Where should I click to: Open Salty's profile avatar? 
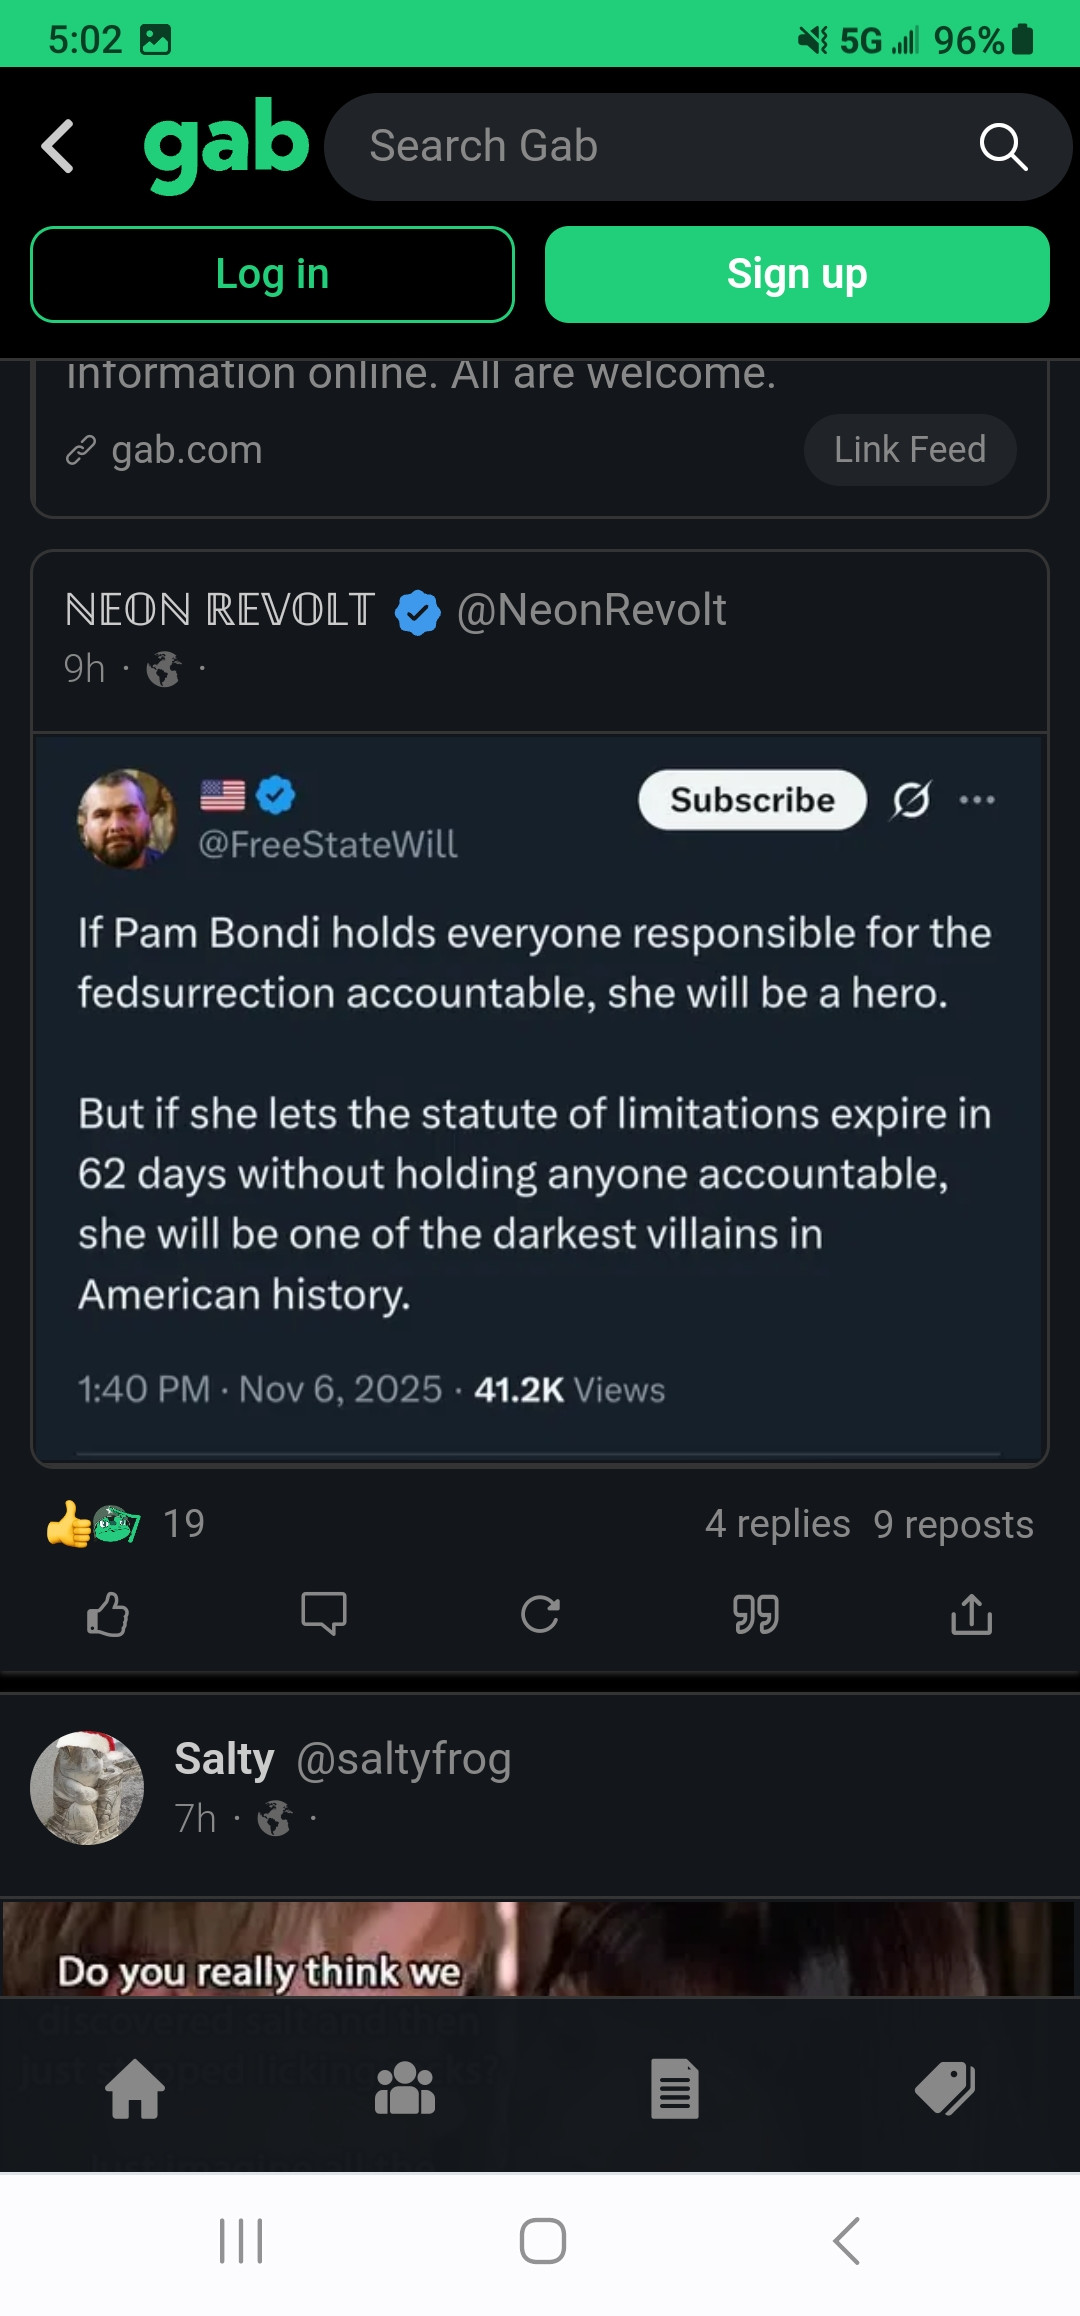coord(87,1788)
